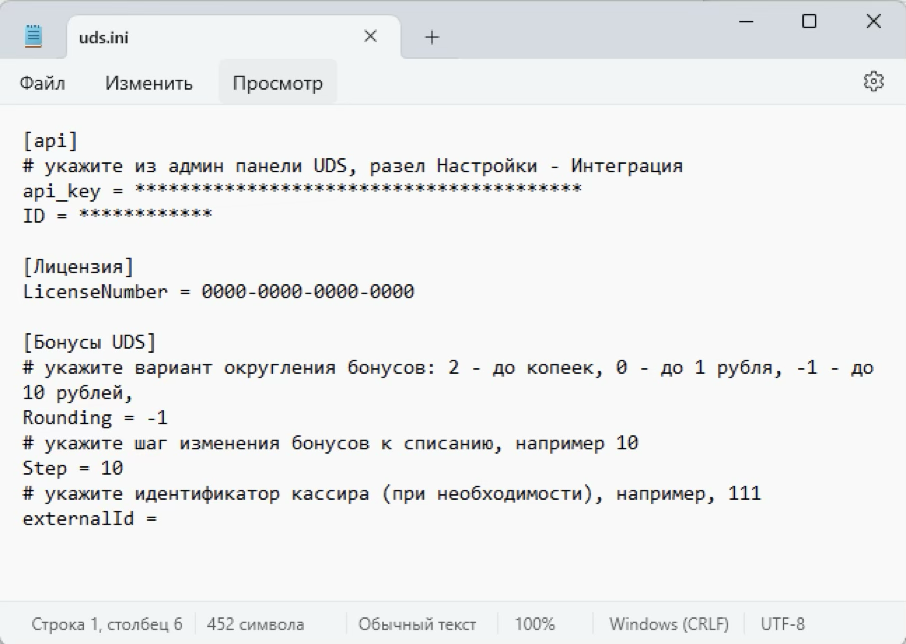Open the Просмотр menu
Viewport: 906px width, 644px height.
277,83
